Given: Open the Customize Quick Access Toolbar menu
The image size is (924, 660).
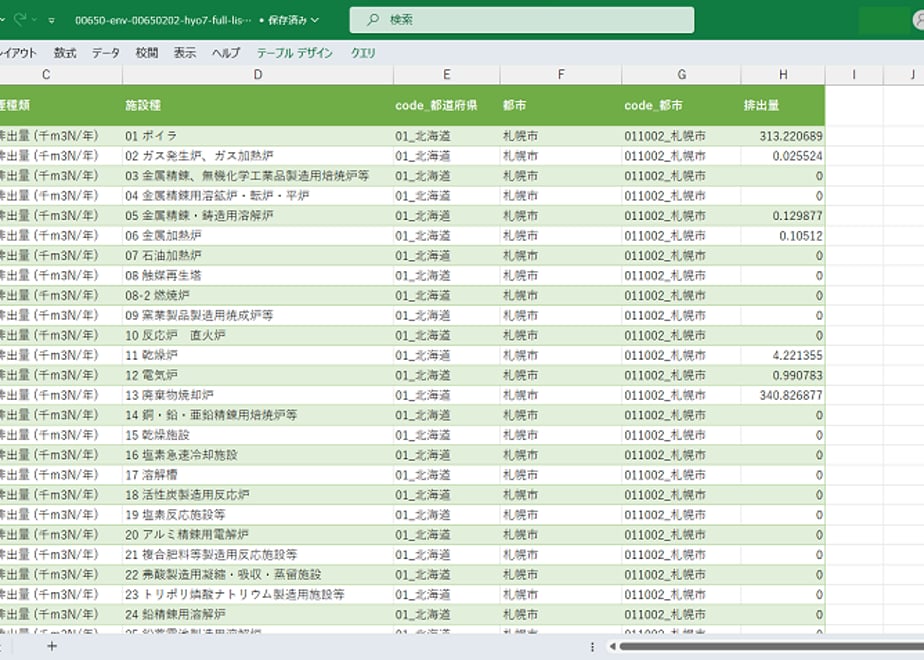Looking at the screenshot, I should click(52, 20).
